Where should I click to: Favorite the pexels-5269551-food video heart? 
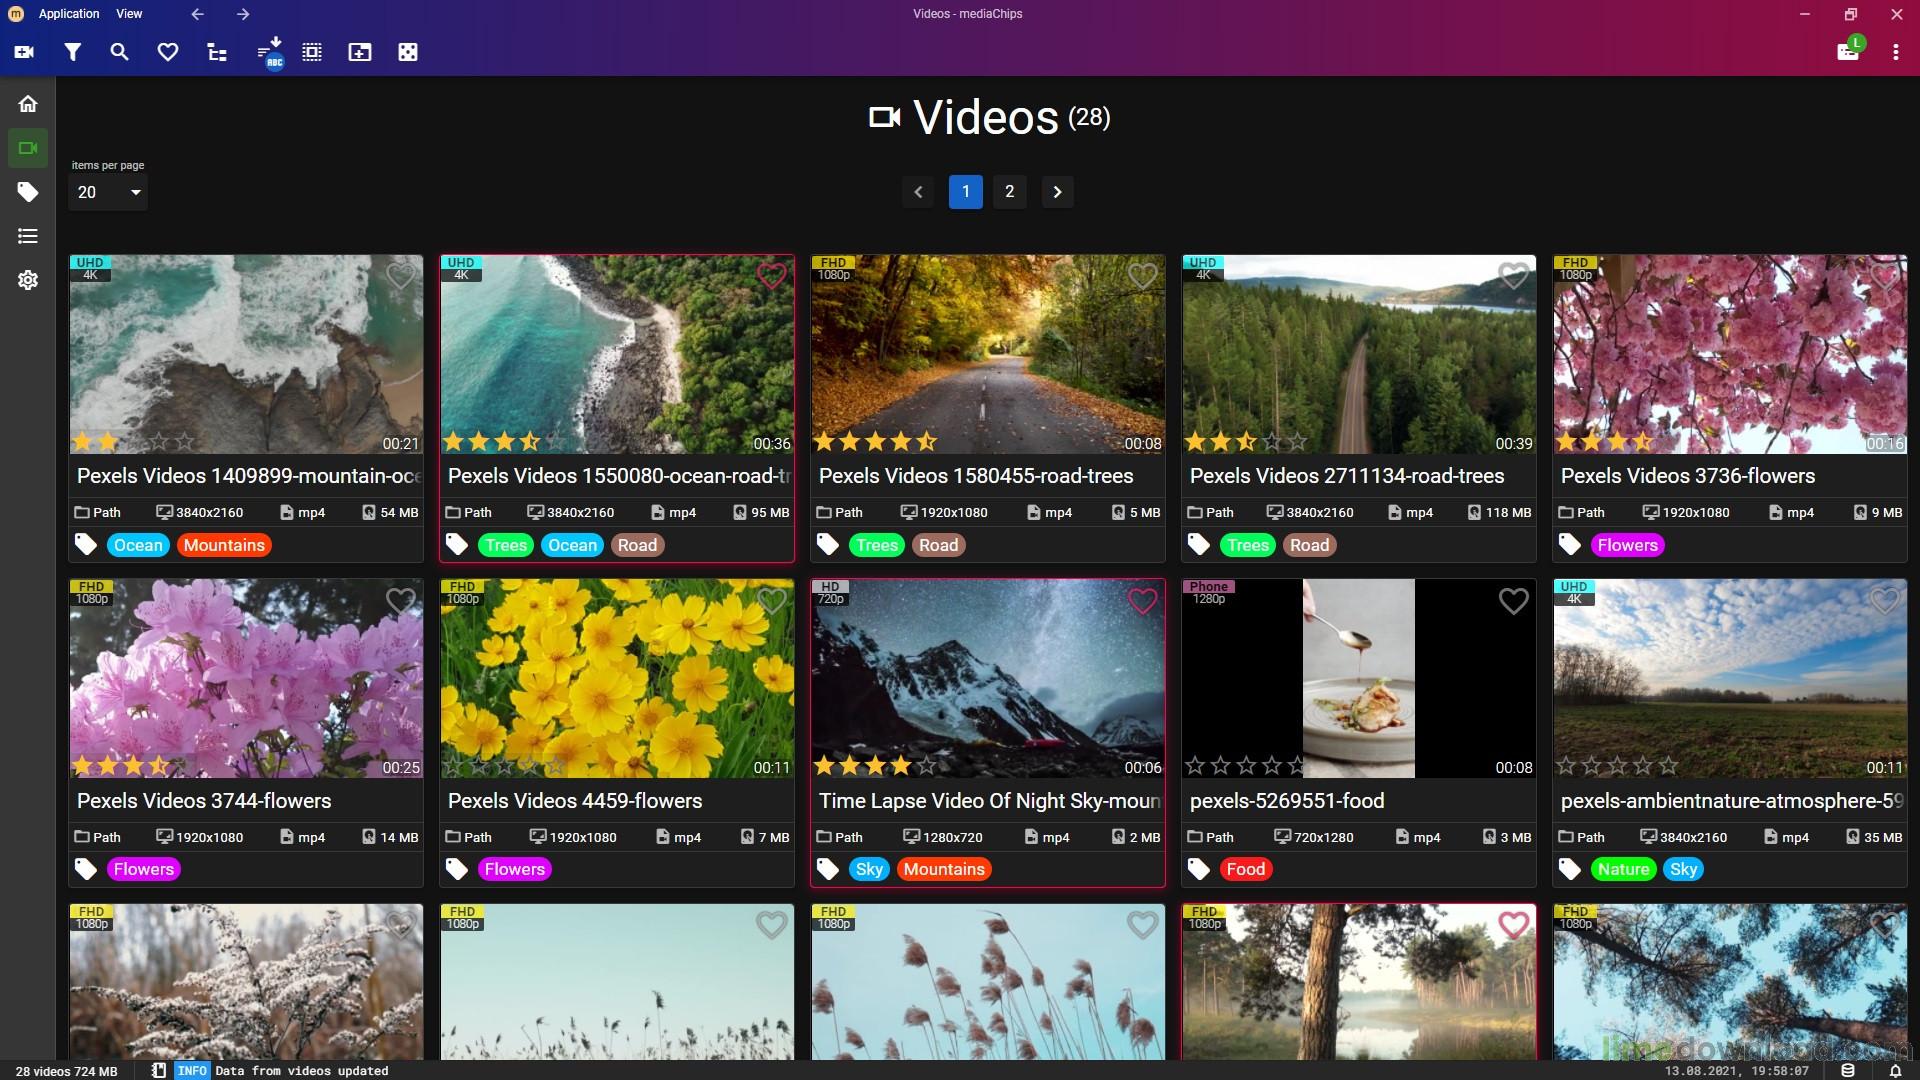[1513, 601]
